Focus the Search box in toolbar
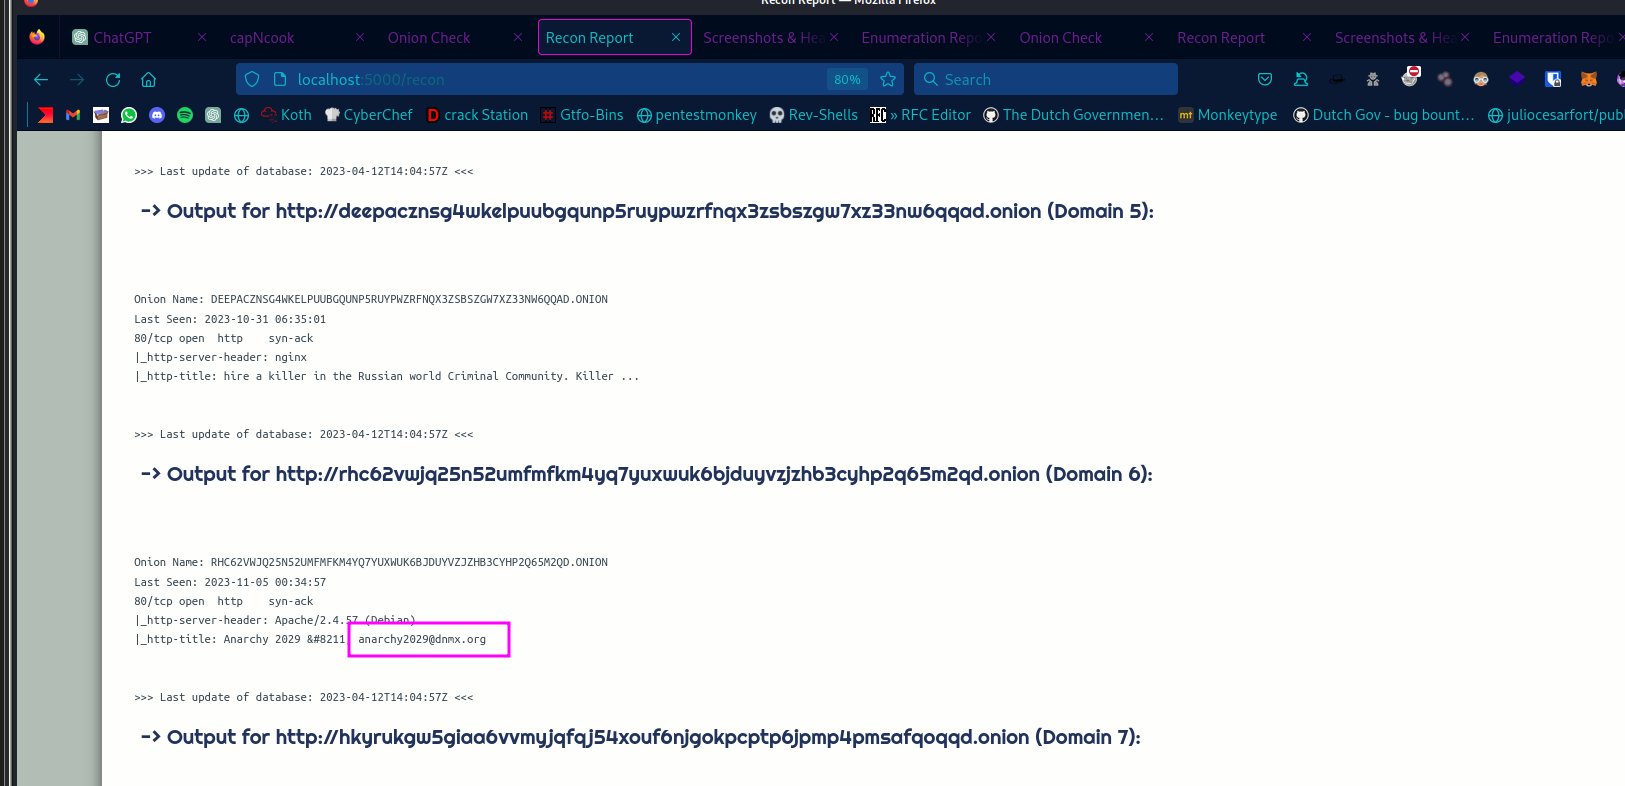This screenshot has width=1625, height=786. (x=1046, y=79)
